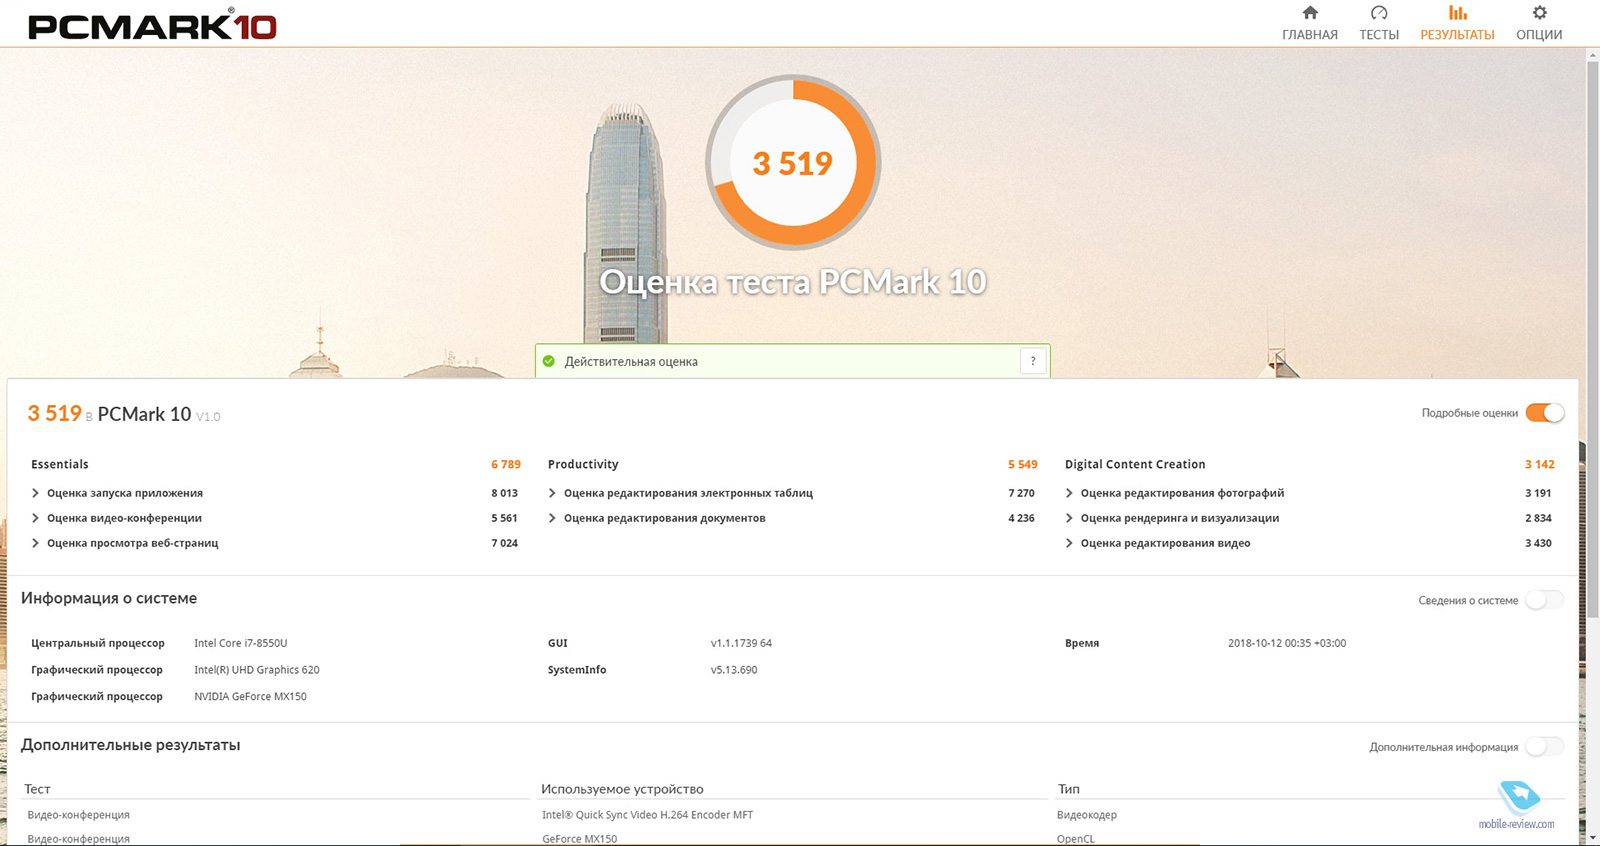The height and width of the screenshot is (846, 1600).
Task: Click the Intel(R) UHD Graphics 620 value
Action: tap(257, 670)
